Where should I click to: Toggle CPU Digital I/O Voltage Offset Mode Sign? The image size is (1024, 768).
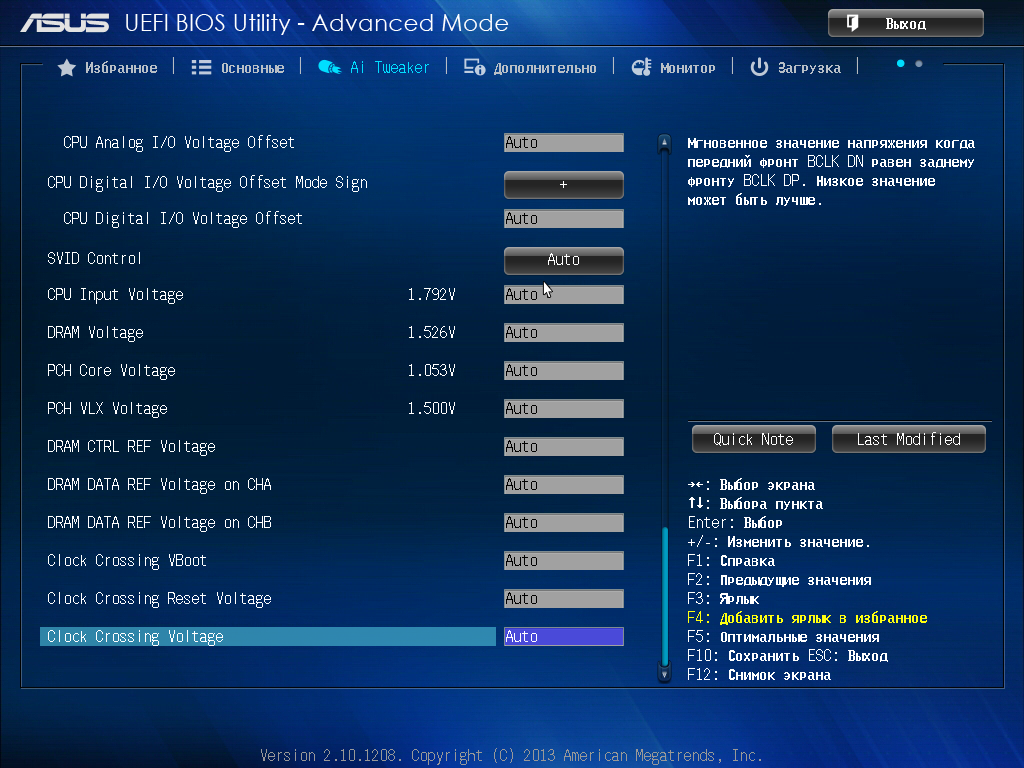[x=564, y=184]
